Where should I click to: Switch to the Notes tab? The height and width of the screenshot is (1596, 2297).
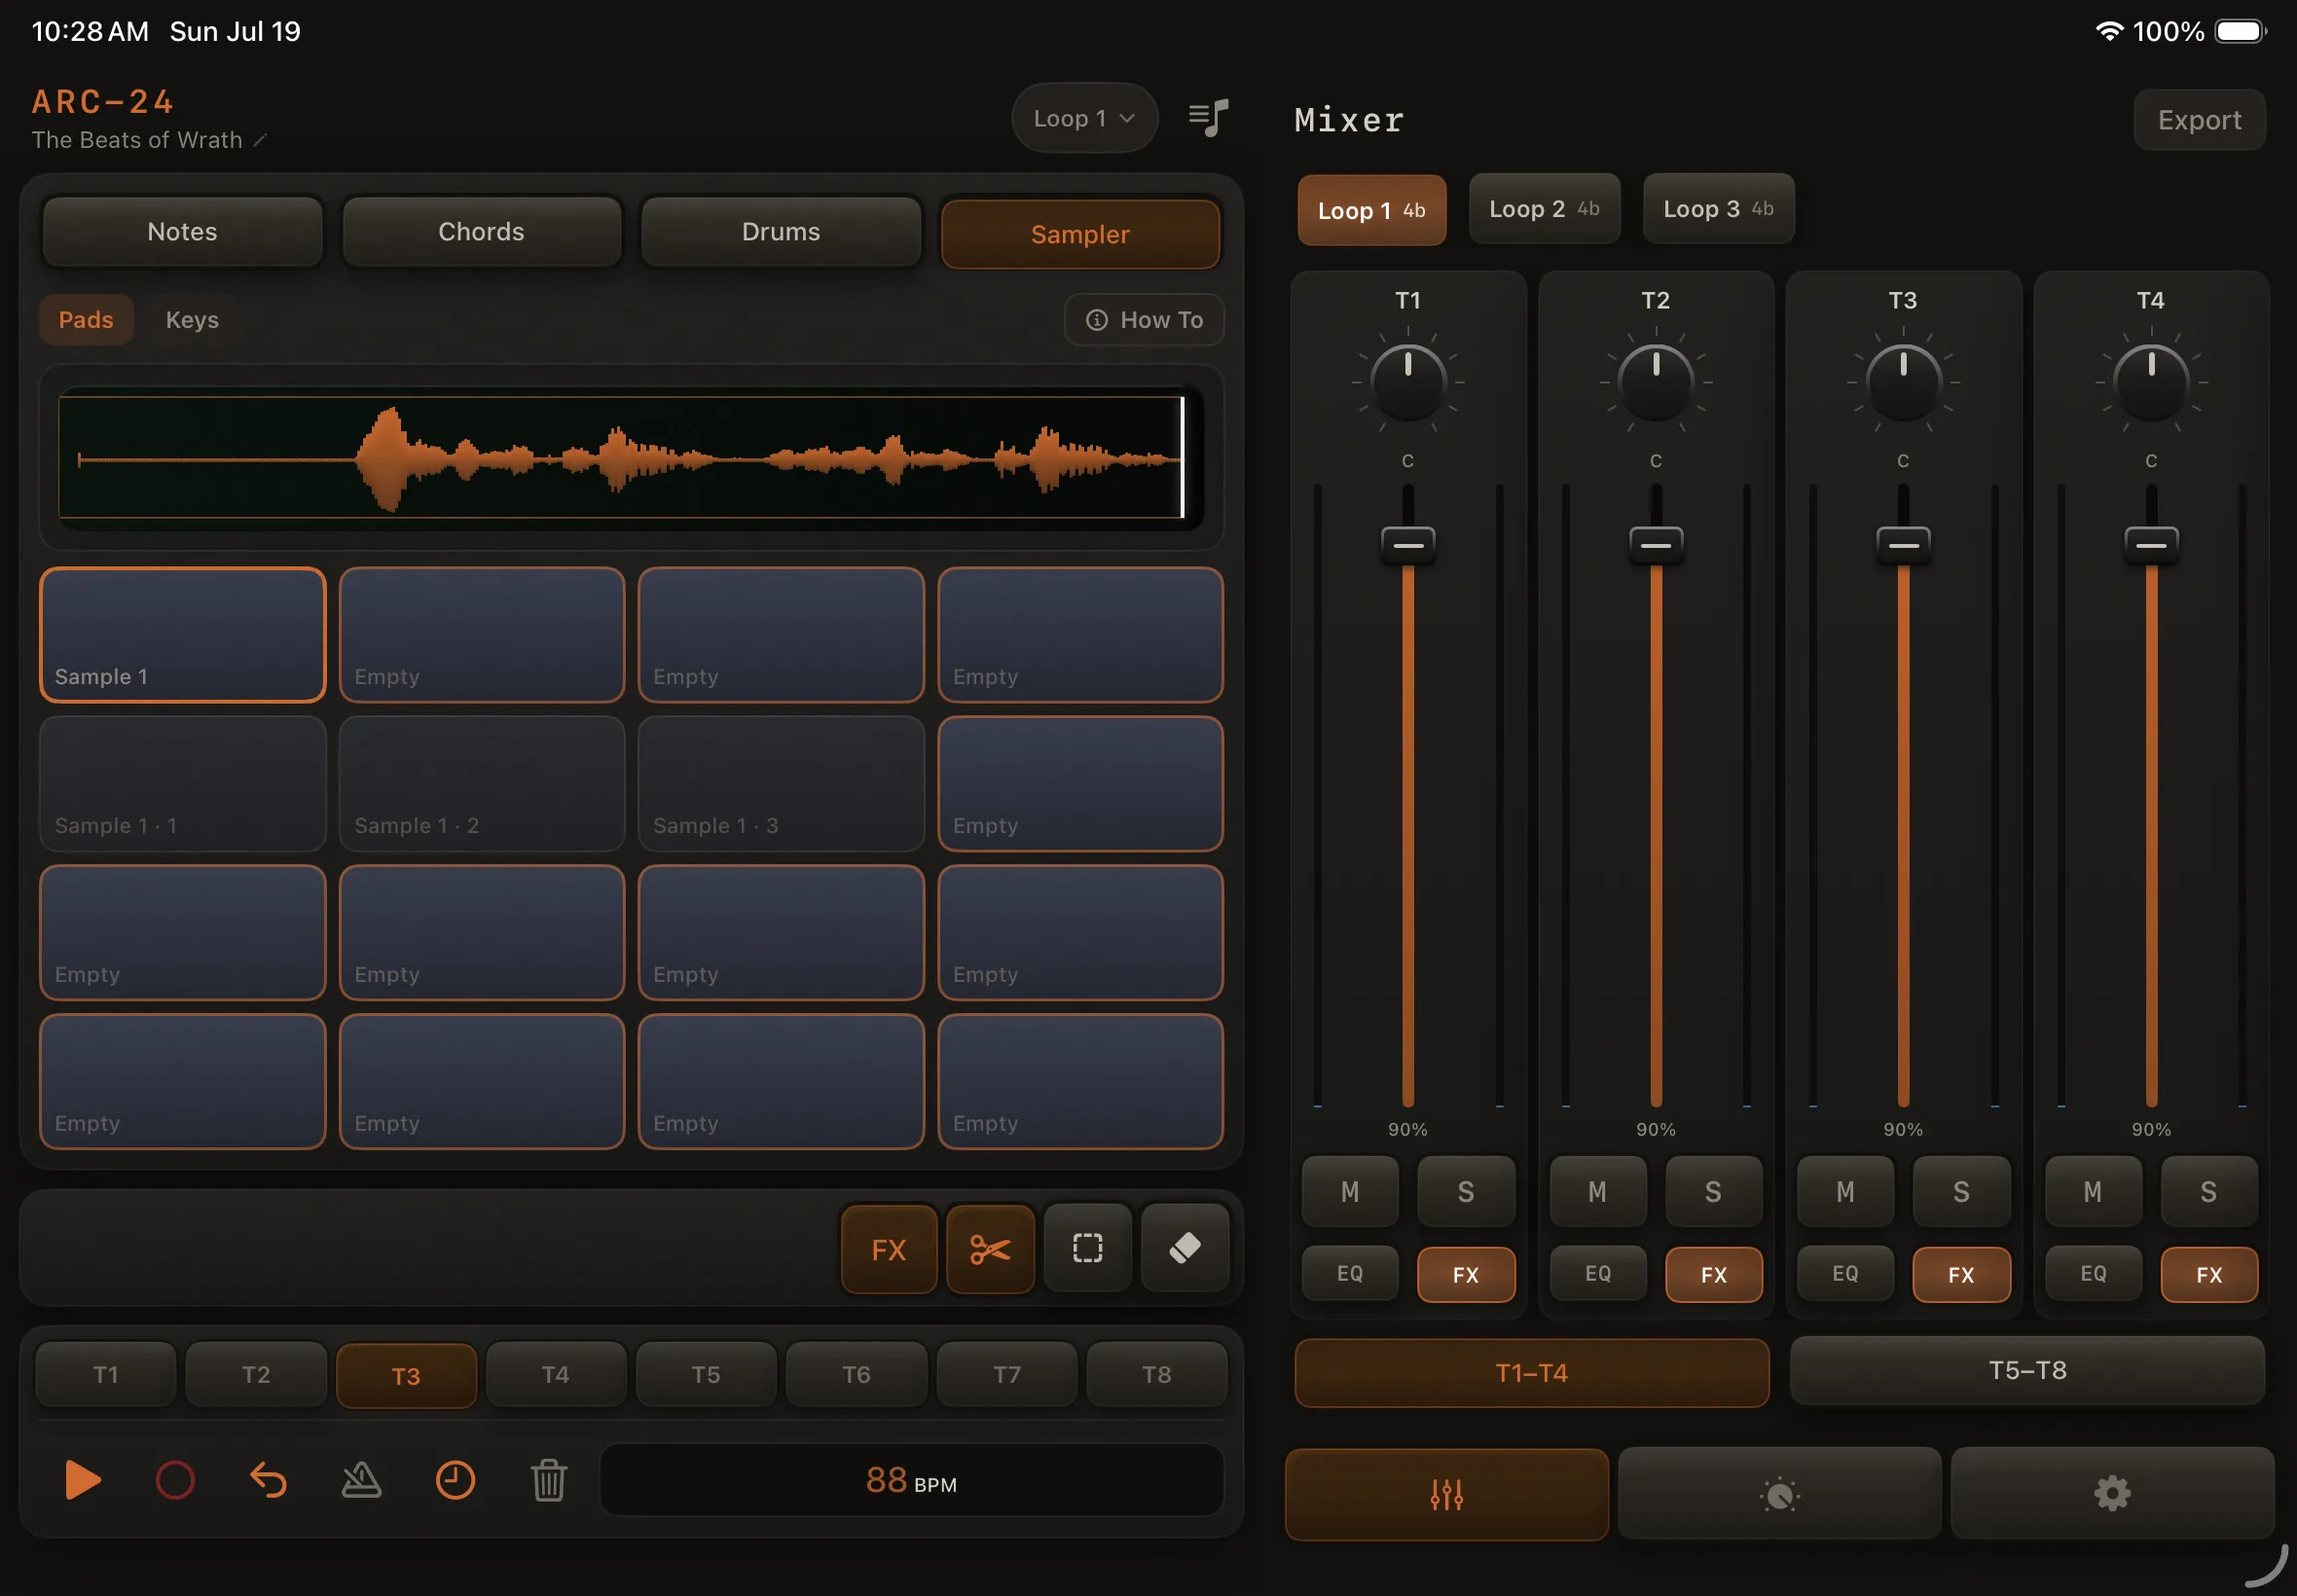click(x=182, y=232)
